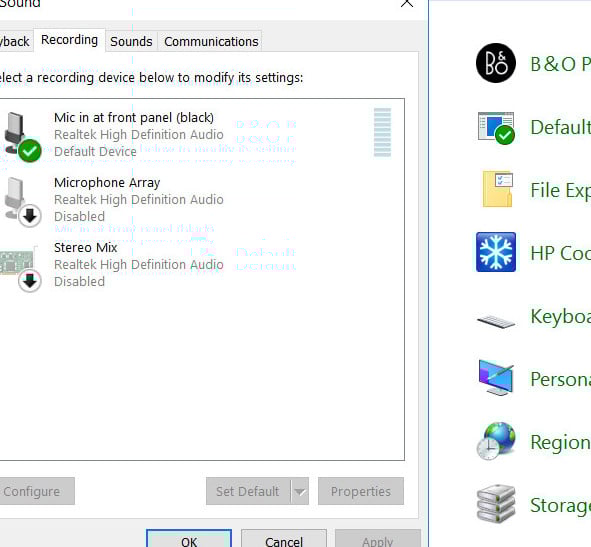
Task: Click the Properties button
Action: coord(361,491)
